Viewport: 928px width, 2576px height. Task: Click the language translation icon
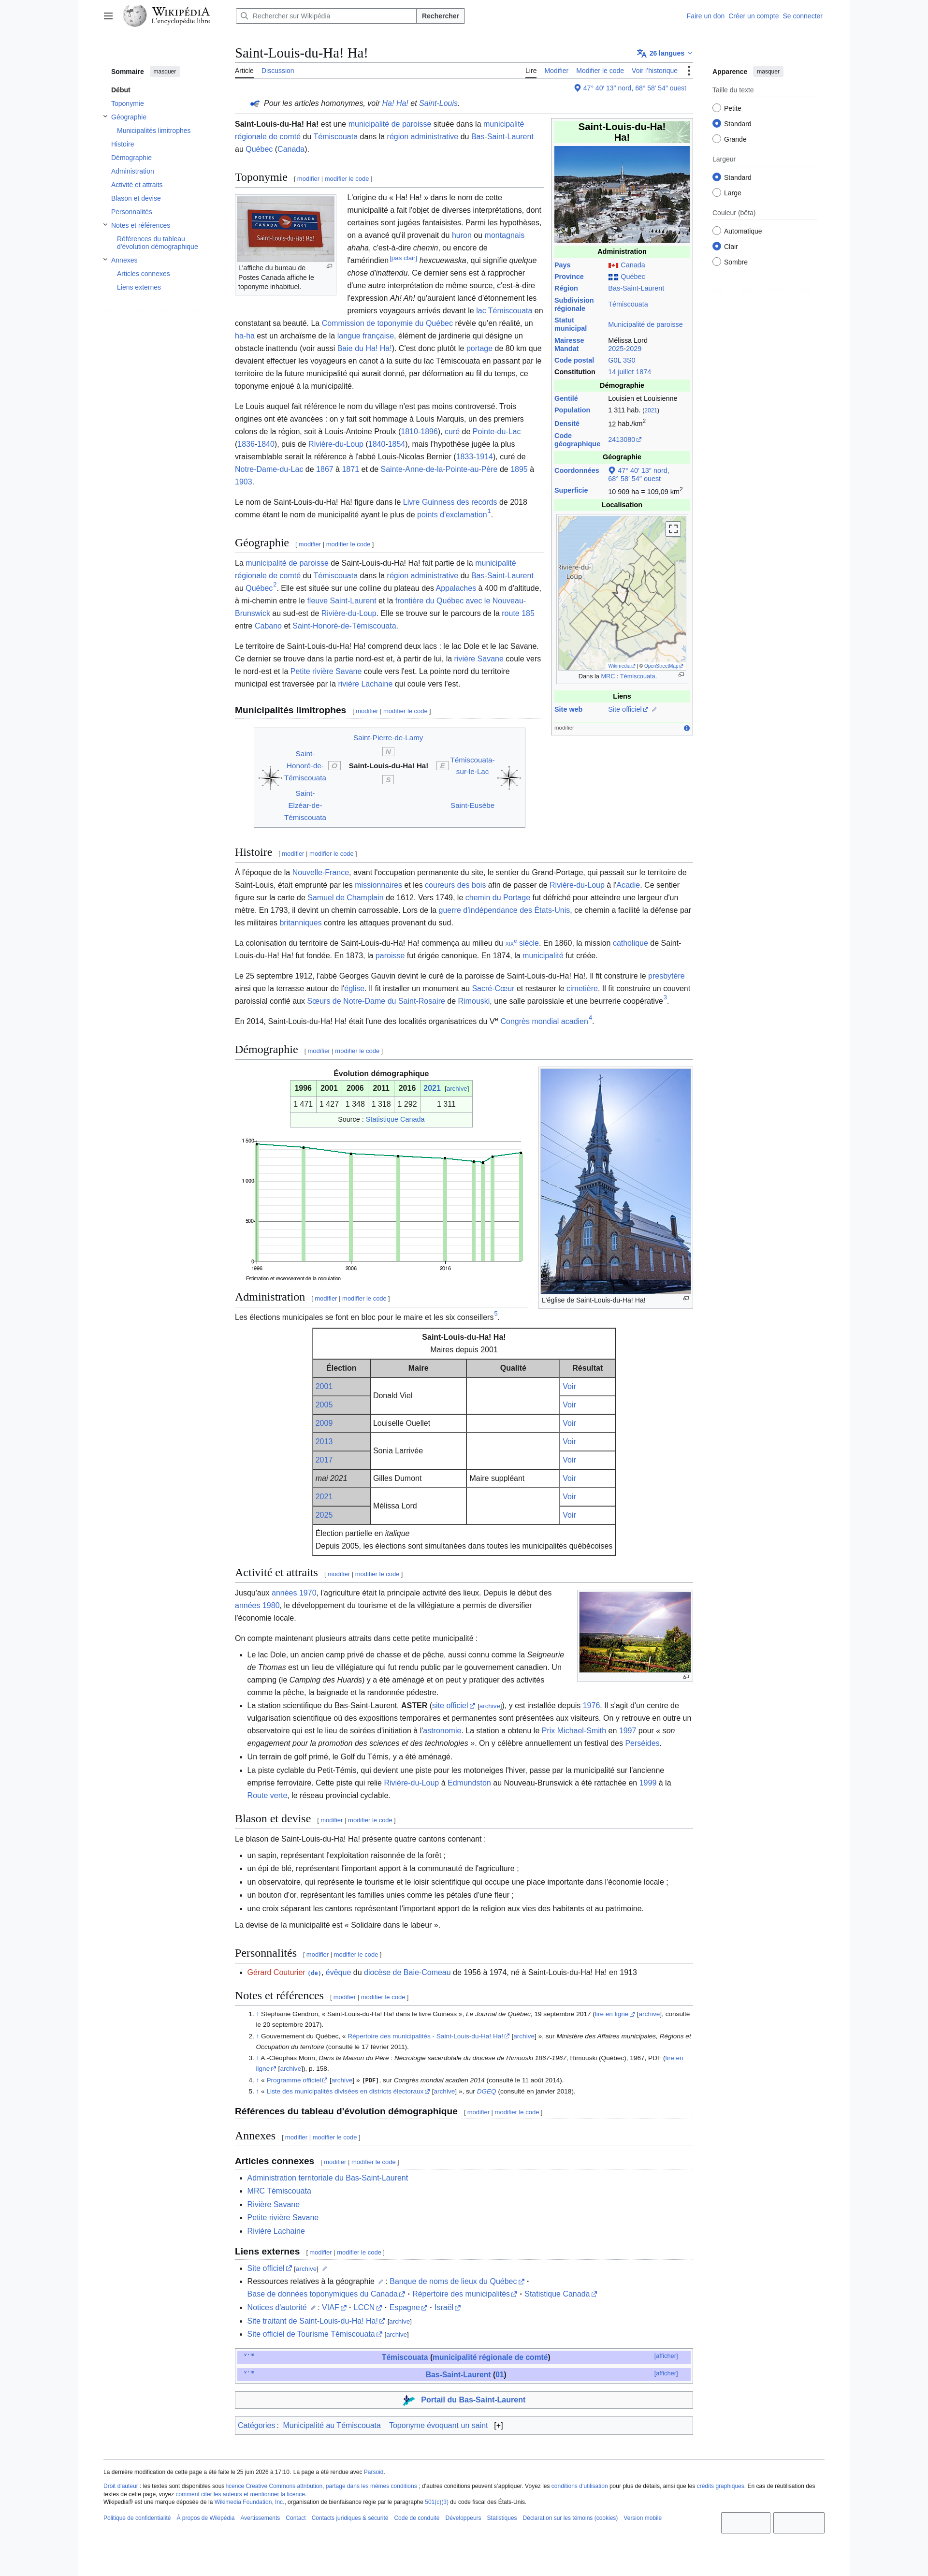641,53
